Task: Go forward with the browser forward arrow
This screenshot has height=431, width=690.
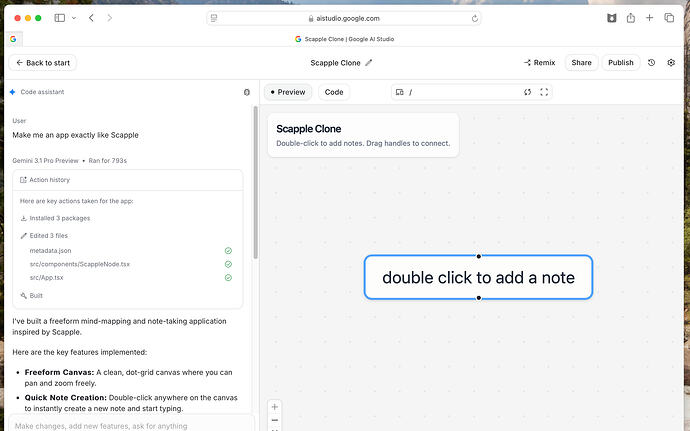Action: tap(110, 18)
